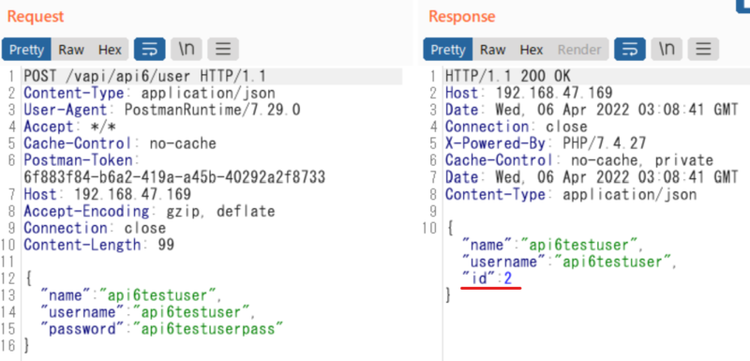Click the POST /vapi/api6/user request line

point(145,77)
